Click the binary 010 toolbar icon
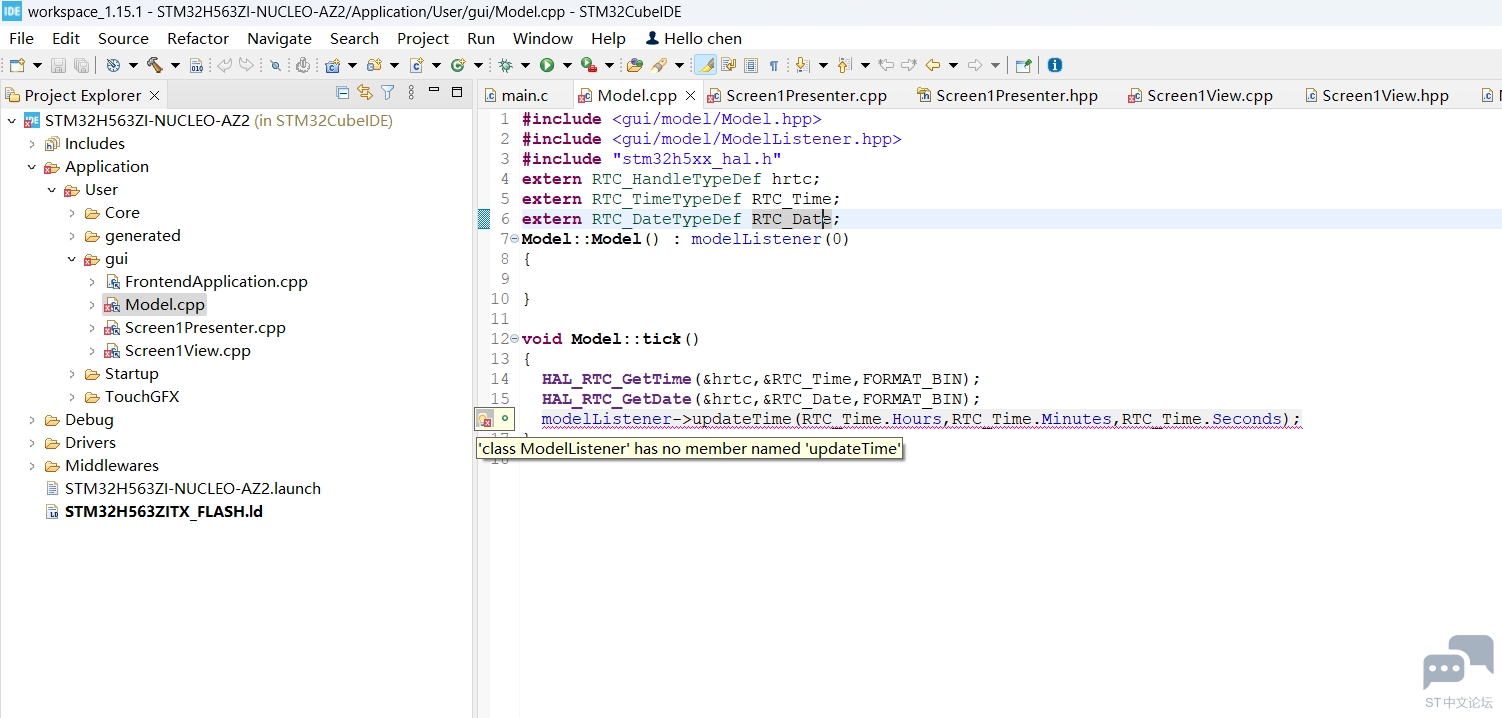The height and width of the screenshot is (718, 1502). click(x=197, y=65)
